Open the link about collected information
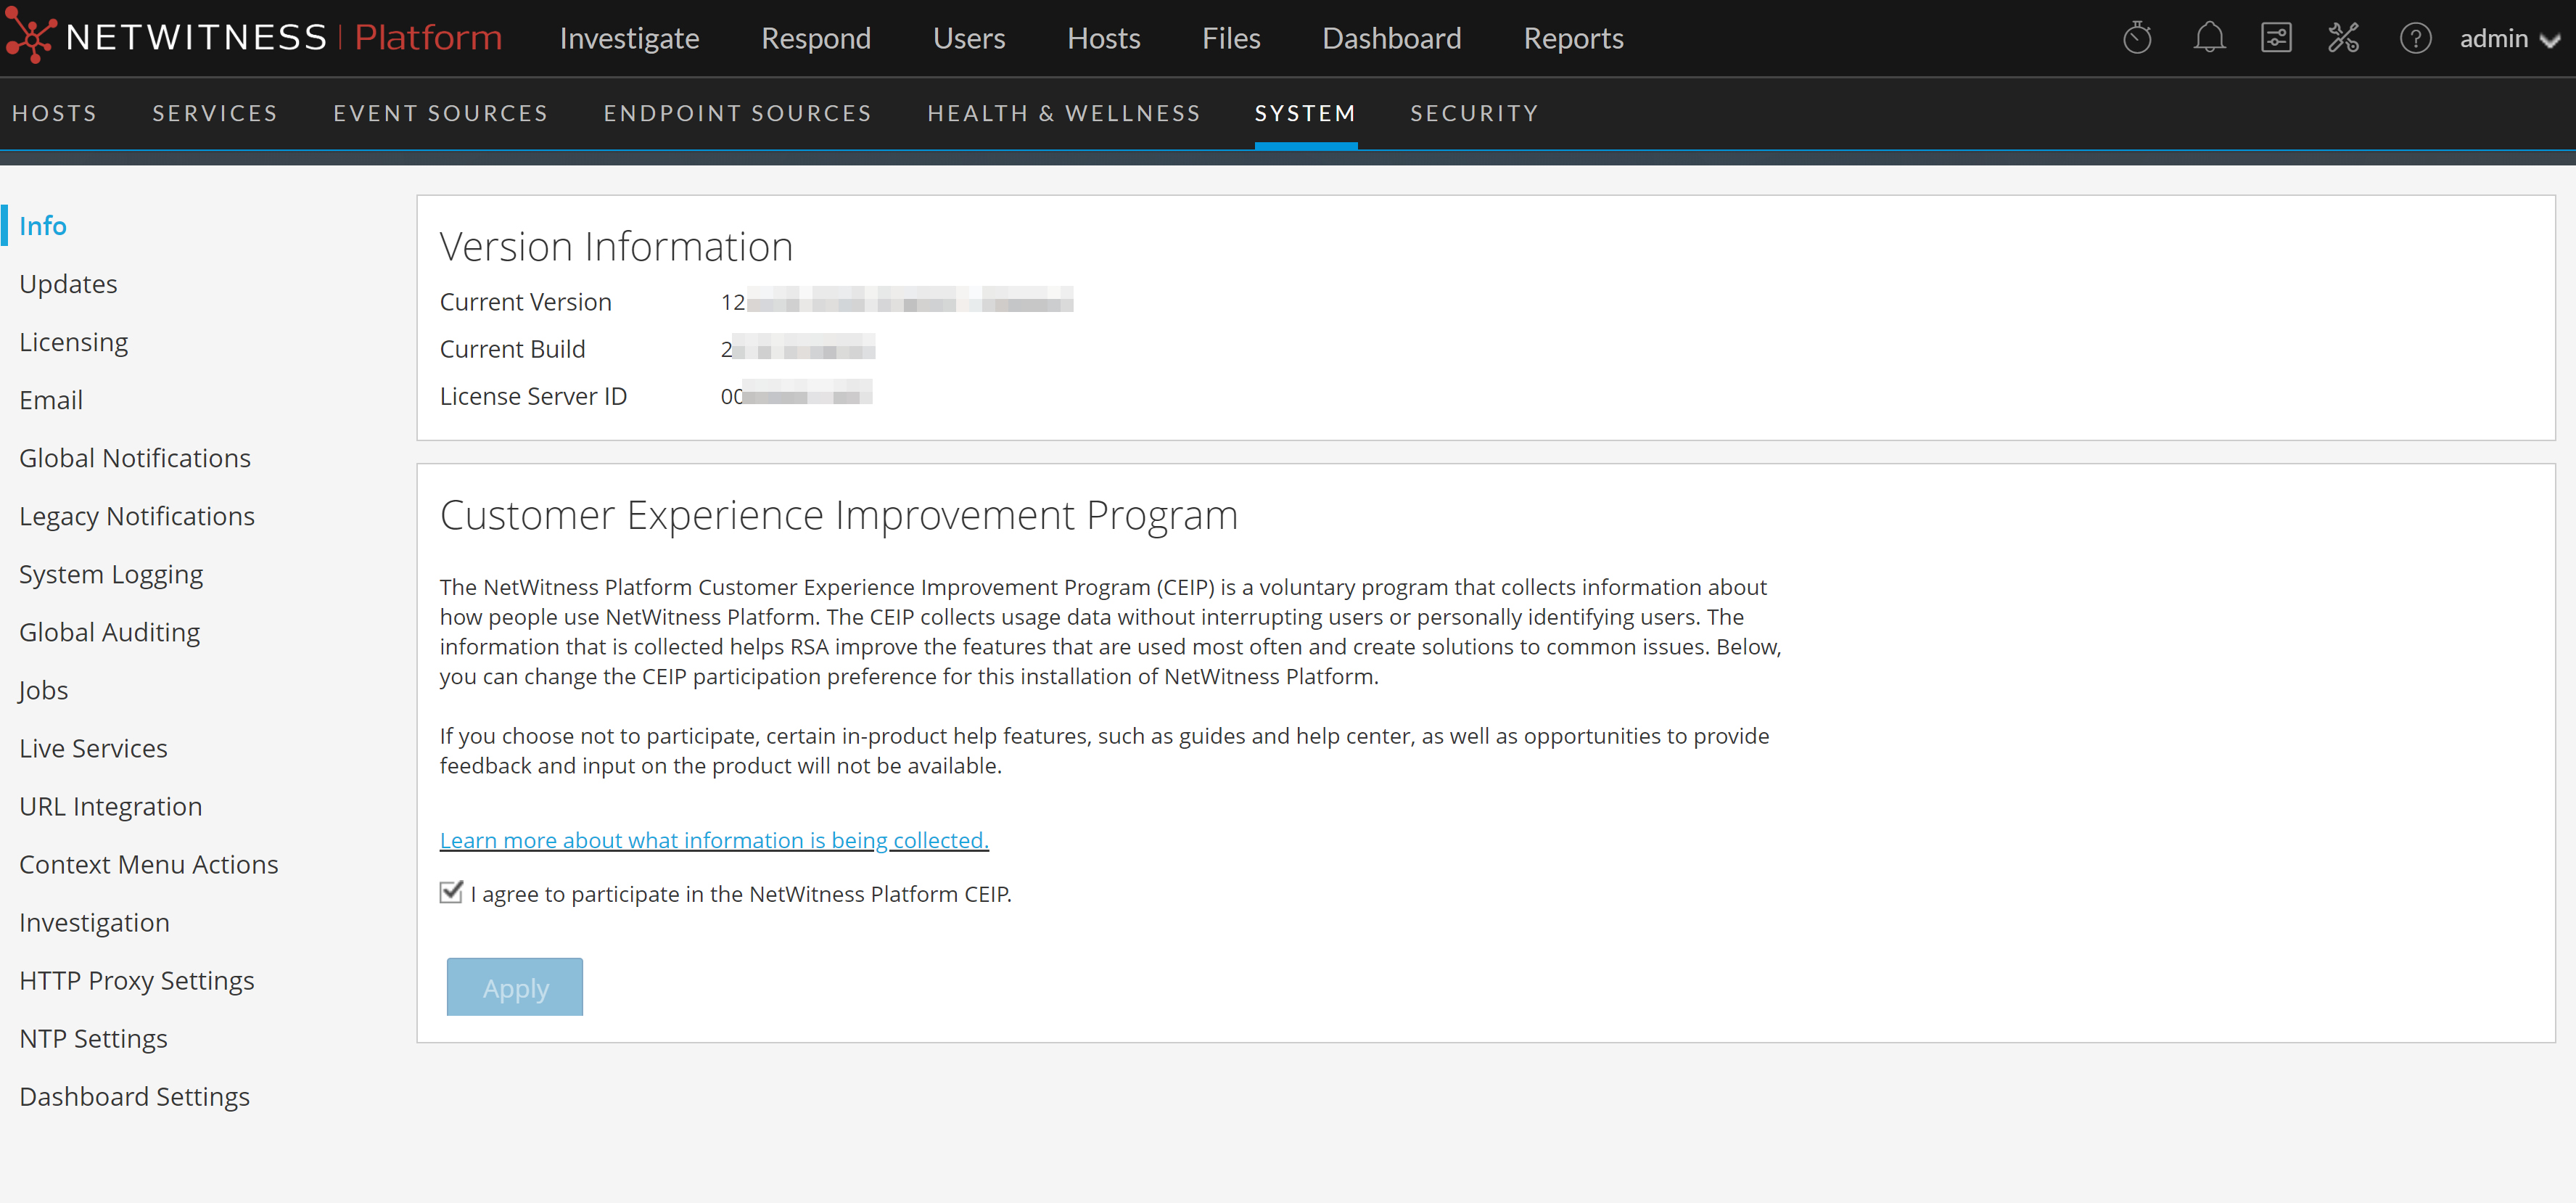The height and width of the screenshot is (1203, 2576). [x=713, y=840]
